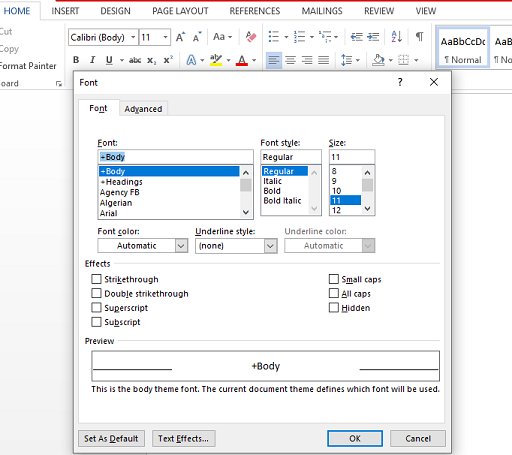The height and width of the screenshot is (455, 512).
Task: Click Font dialog help question mark
Action: tap(400, 82)
